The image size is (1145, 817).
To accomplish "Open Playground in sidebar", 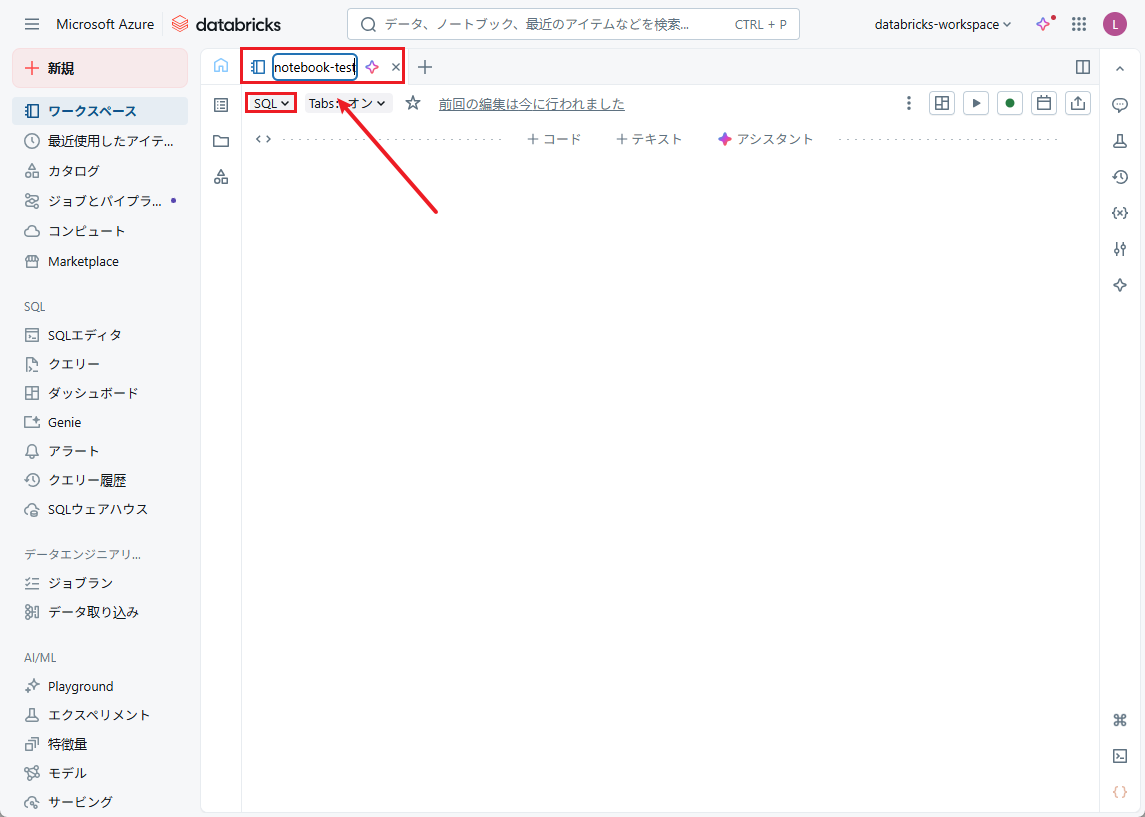I will pyautogui.click(x=100, y=686).
